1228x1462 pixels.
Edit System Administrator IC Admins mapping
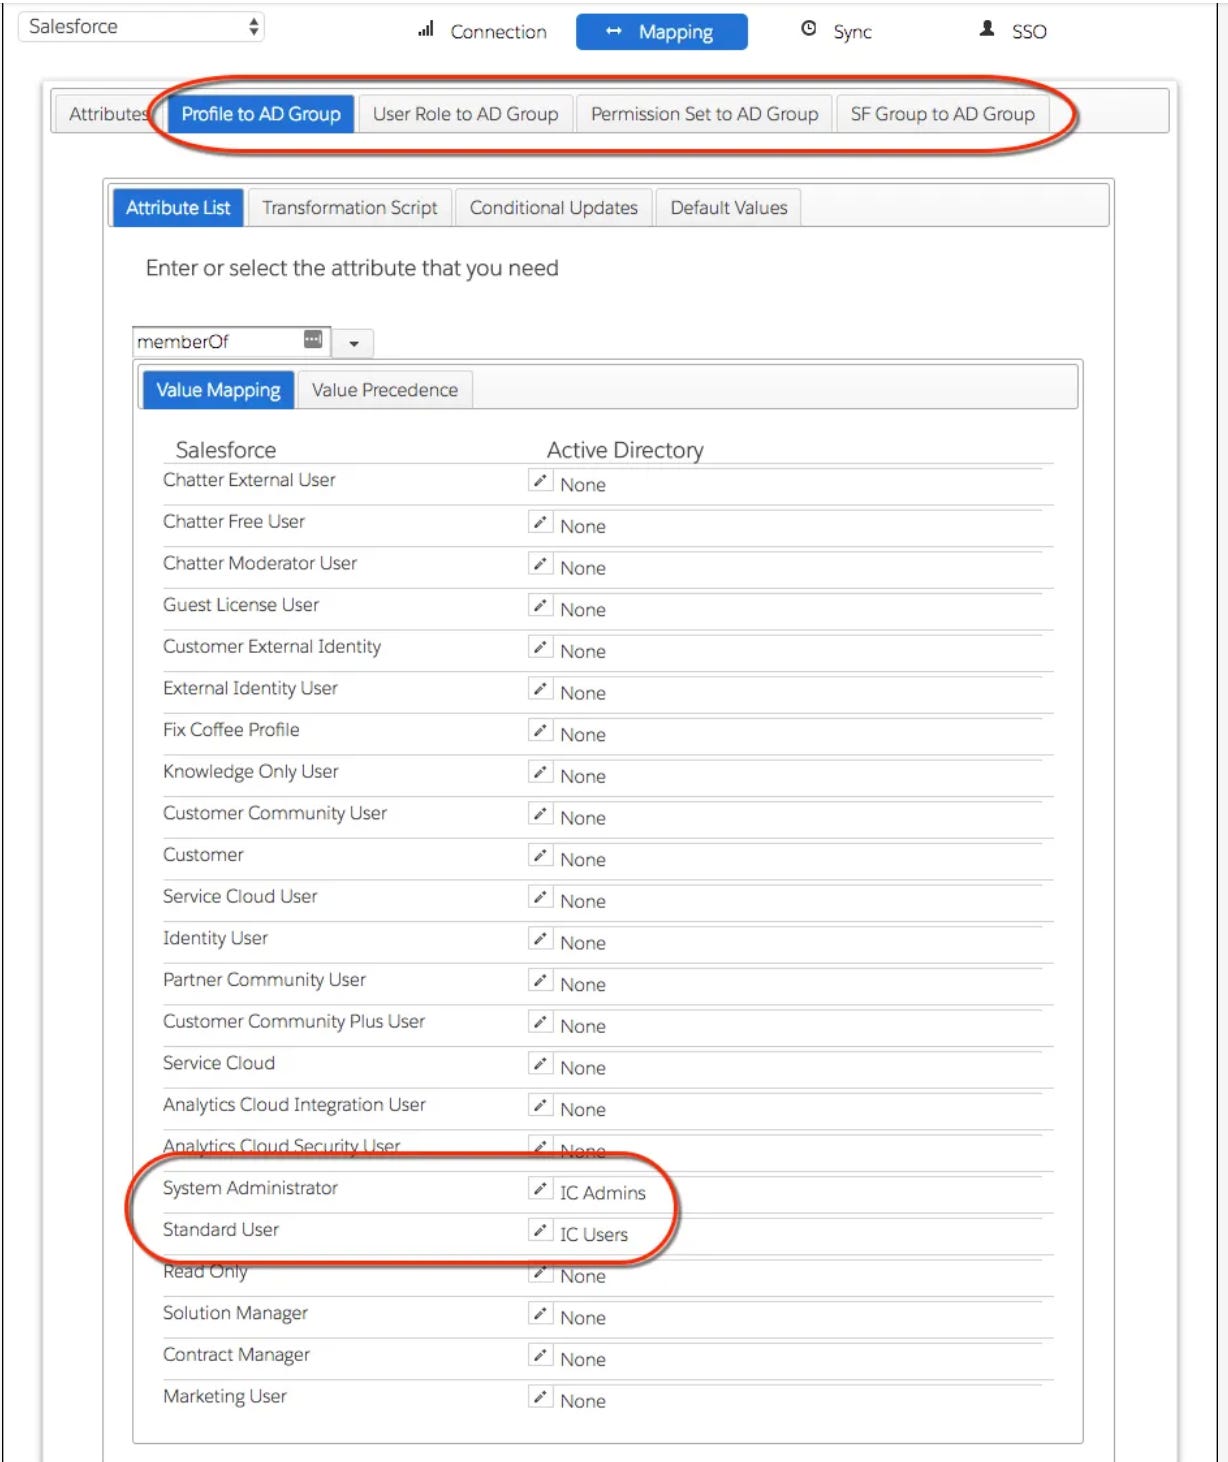coord(540,1189)
